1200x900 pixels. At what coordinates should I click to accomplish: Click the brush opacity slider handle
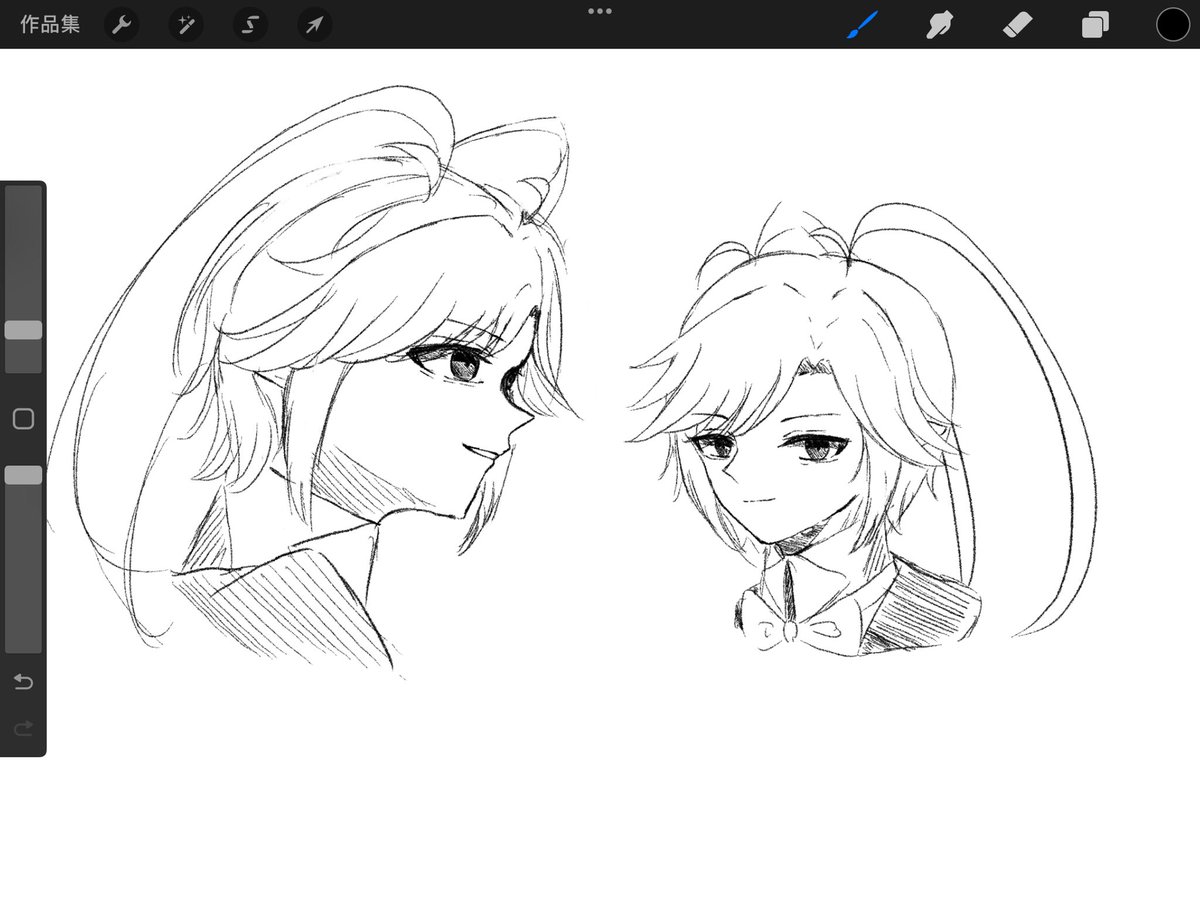tap(23, 475)
